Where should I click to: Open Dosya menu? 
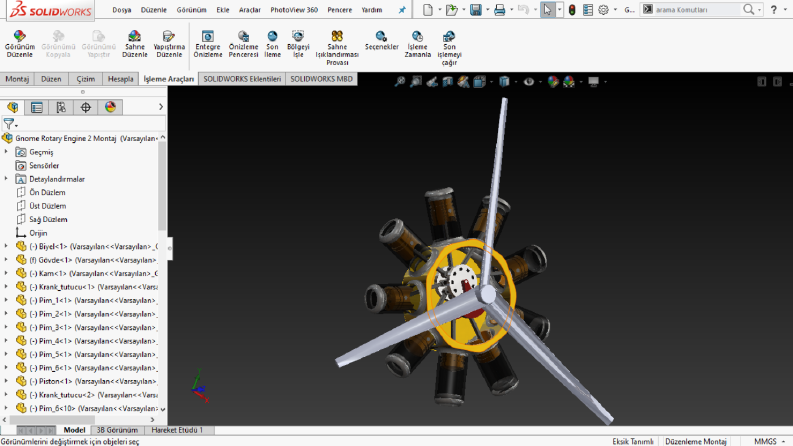pyautogui.click(x=121, y=10)
